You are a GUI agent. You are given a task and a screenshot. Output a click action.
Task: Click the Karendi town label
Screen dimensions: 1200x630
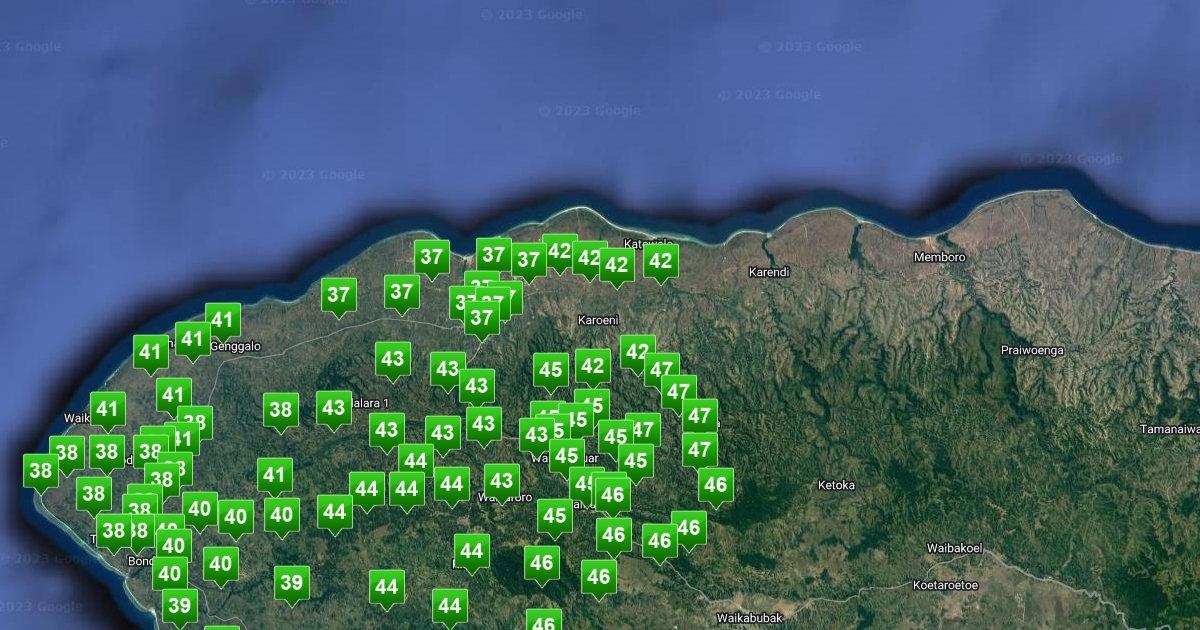tap(769, 272)
